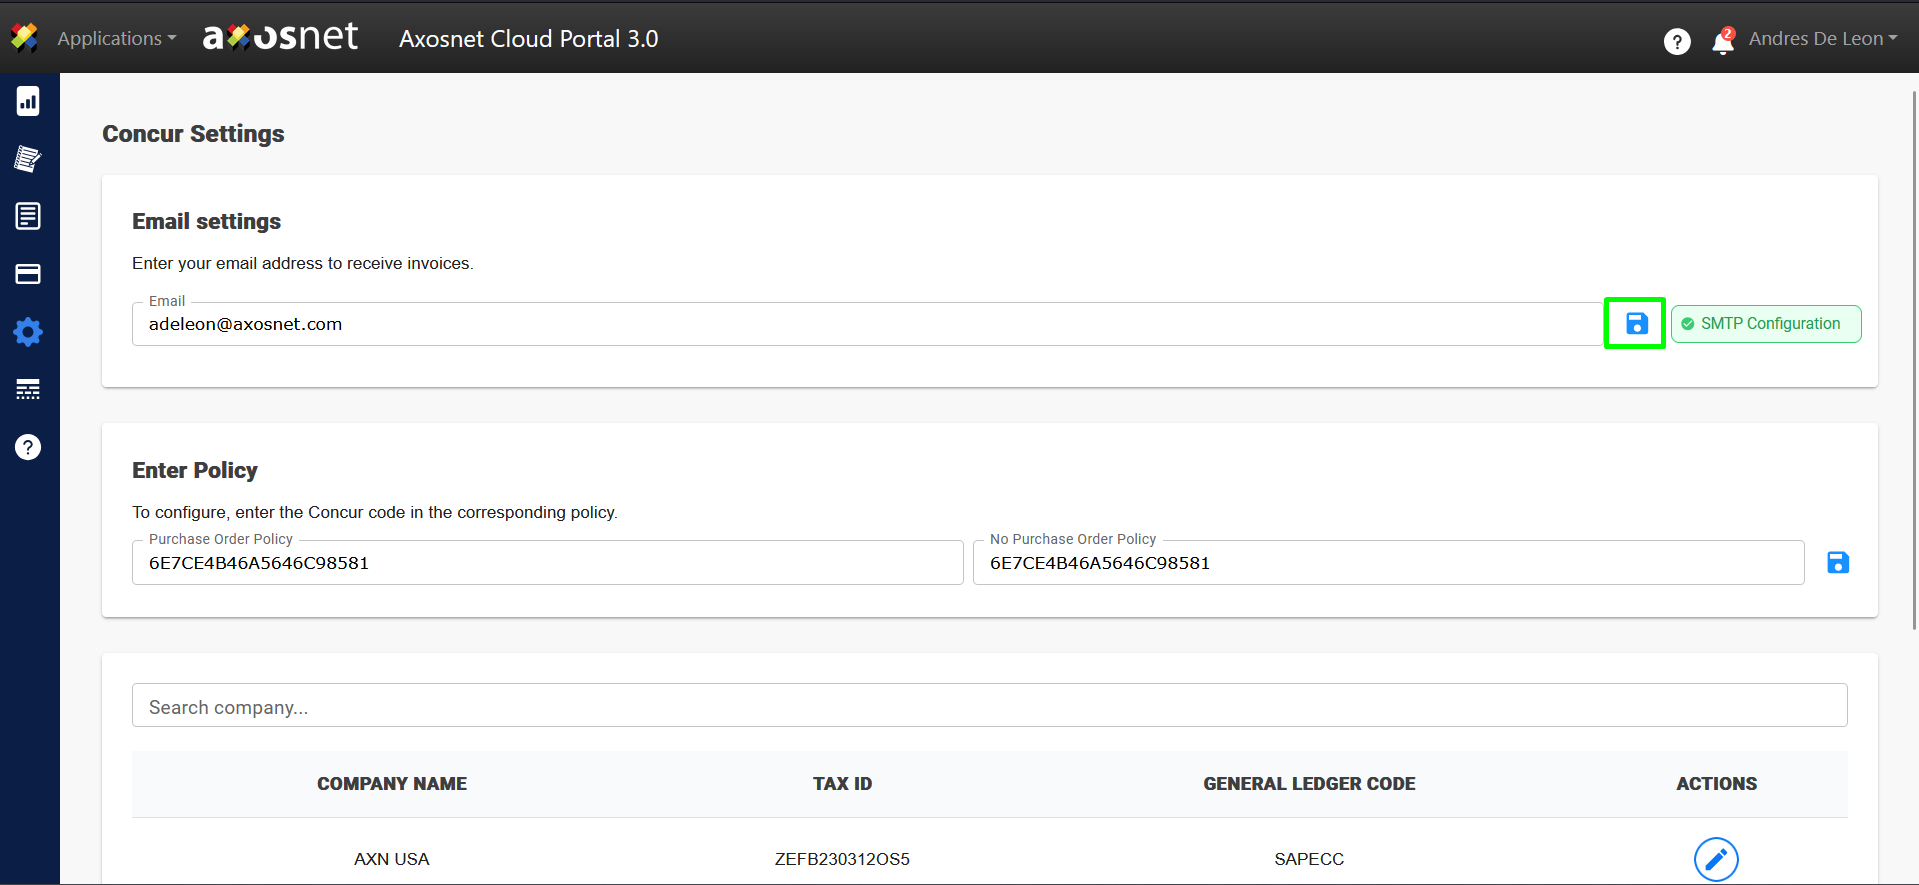Open notifications bell in top bar

coord(1722,41)
